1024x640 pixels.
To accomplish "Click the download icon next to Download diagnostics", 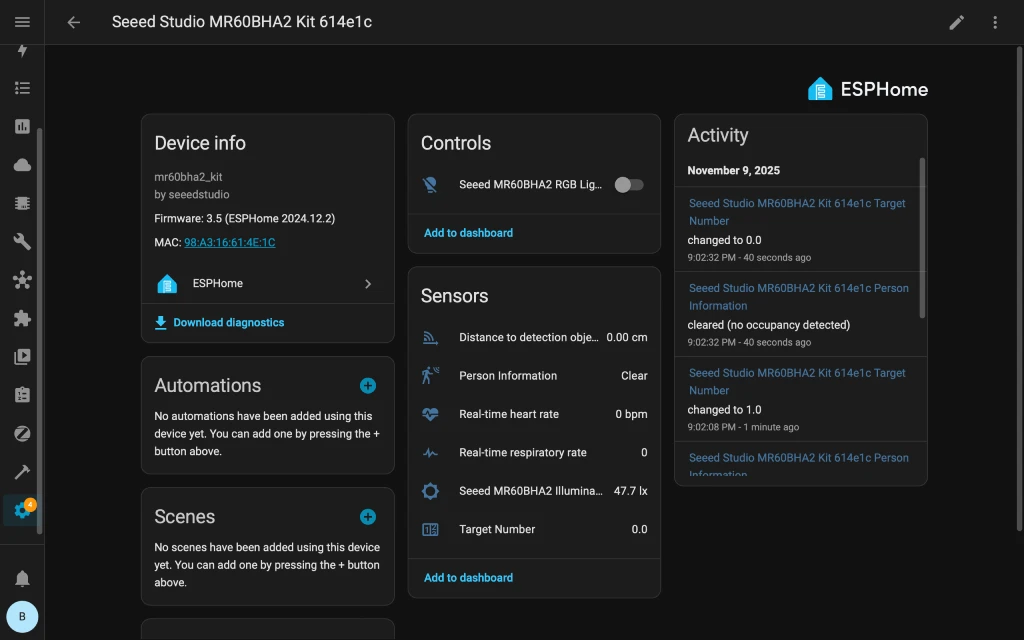I will pyautogui.click(x=160, y=322).
